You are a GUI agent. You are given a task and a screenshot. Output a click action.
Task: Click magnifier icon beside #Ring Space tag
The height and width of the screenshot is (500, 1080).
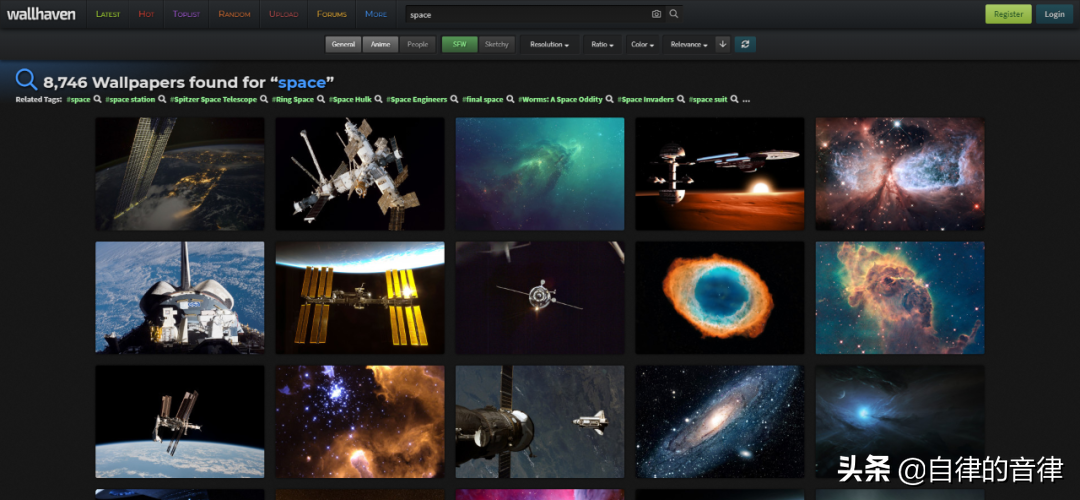click(321, 99)
